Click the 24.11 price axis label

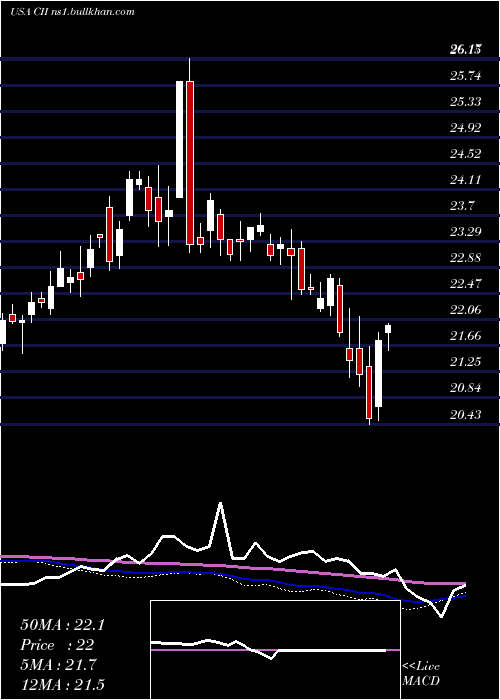tap(466, 180)
